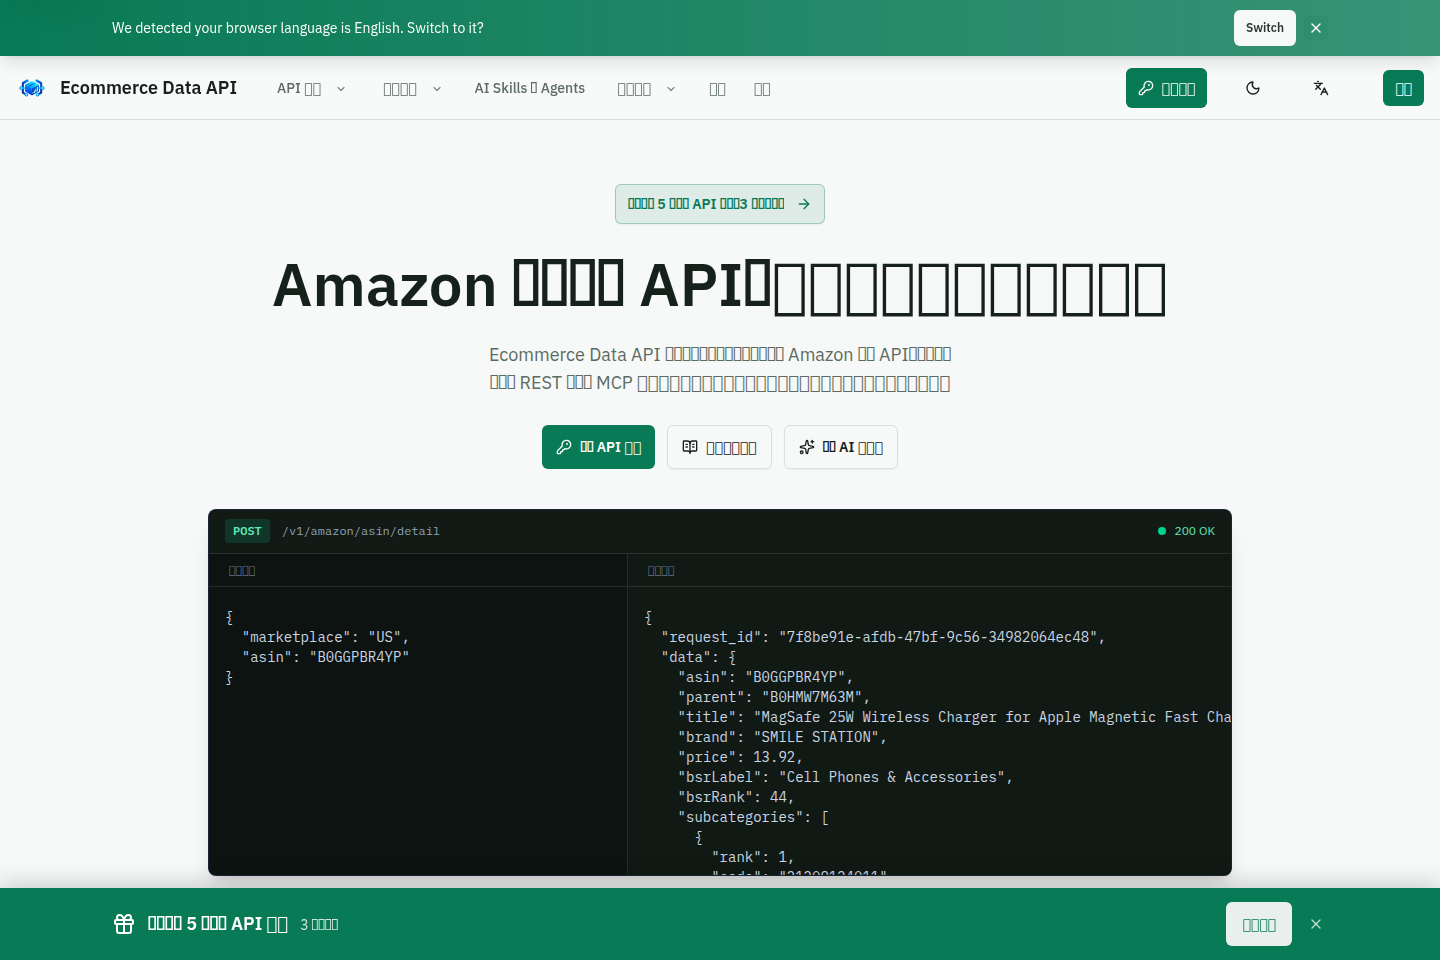Click the key button in the top navigation bar
Viewport: 1440px width, 960px height.
click(x=1166, y=88)
